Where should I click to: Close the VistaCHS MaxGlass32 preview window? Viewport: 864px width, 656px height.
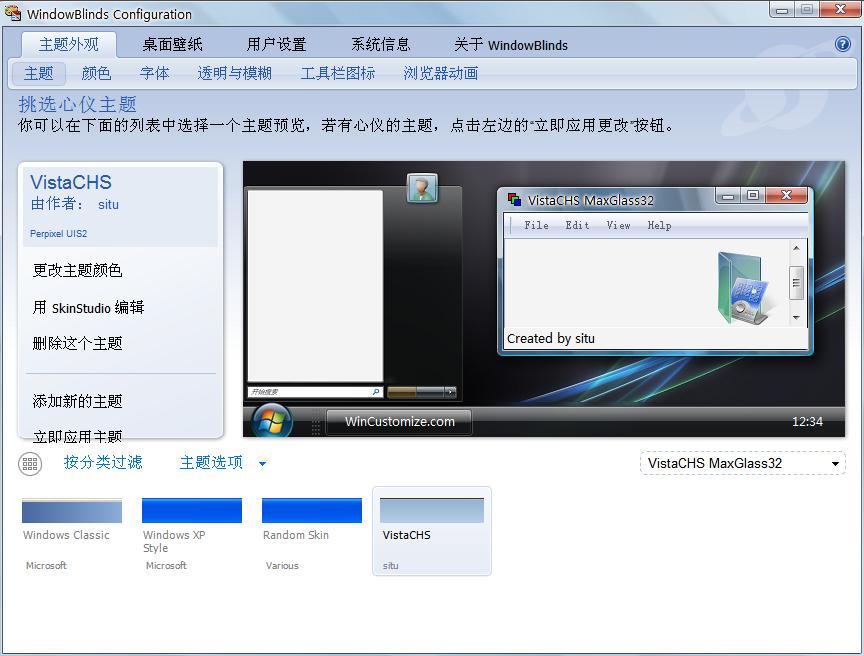pos(786,196)
